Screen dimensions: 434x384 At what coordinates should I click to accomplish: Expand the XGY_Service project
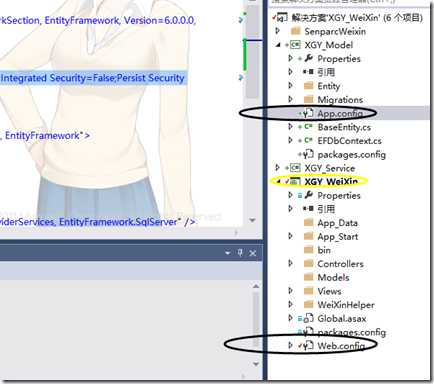pyautogui.click(x=277, y=168)
